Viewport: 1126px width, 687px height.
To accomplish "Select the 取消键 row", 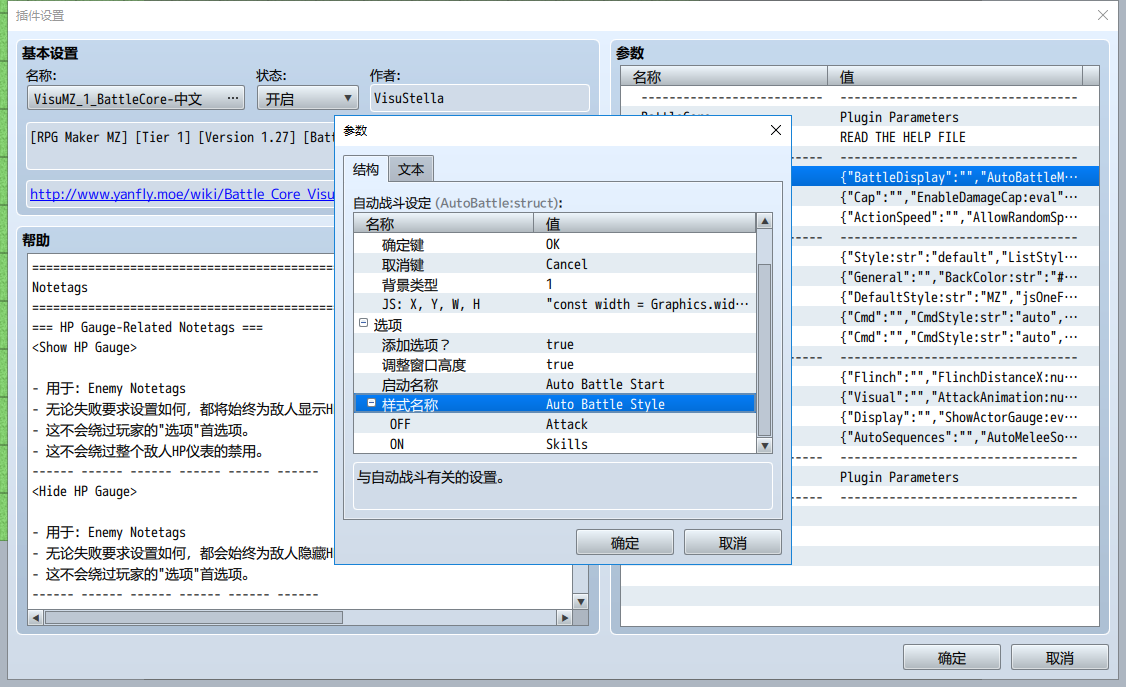I will [x=554, y=264].
